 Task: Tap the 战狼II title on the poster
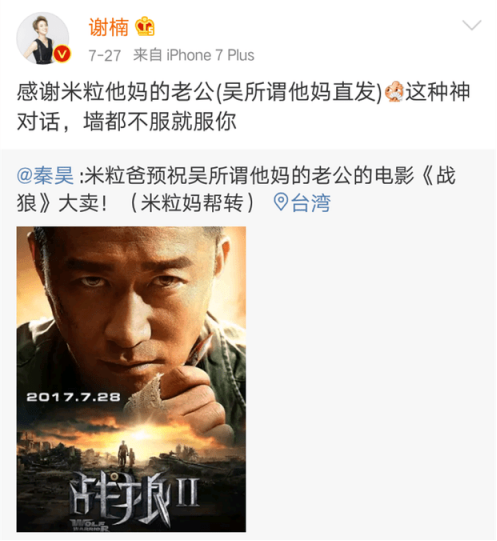pos(135,498)
